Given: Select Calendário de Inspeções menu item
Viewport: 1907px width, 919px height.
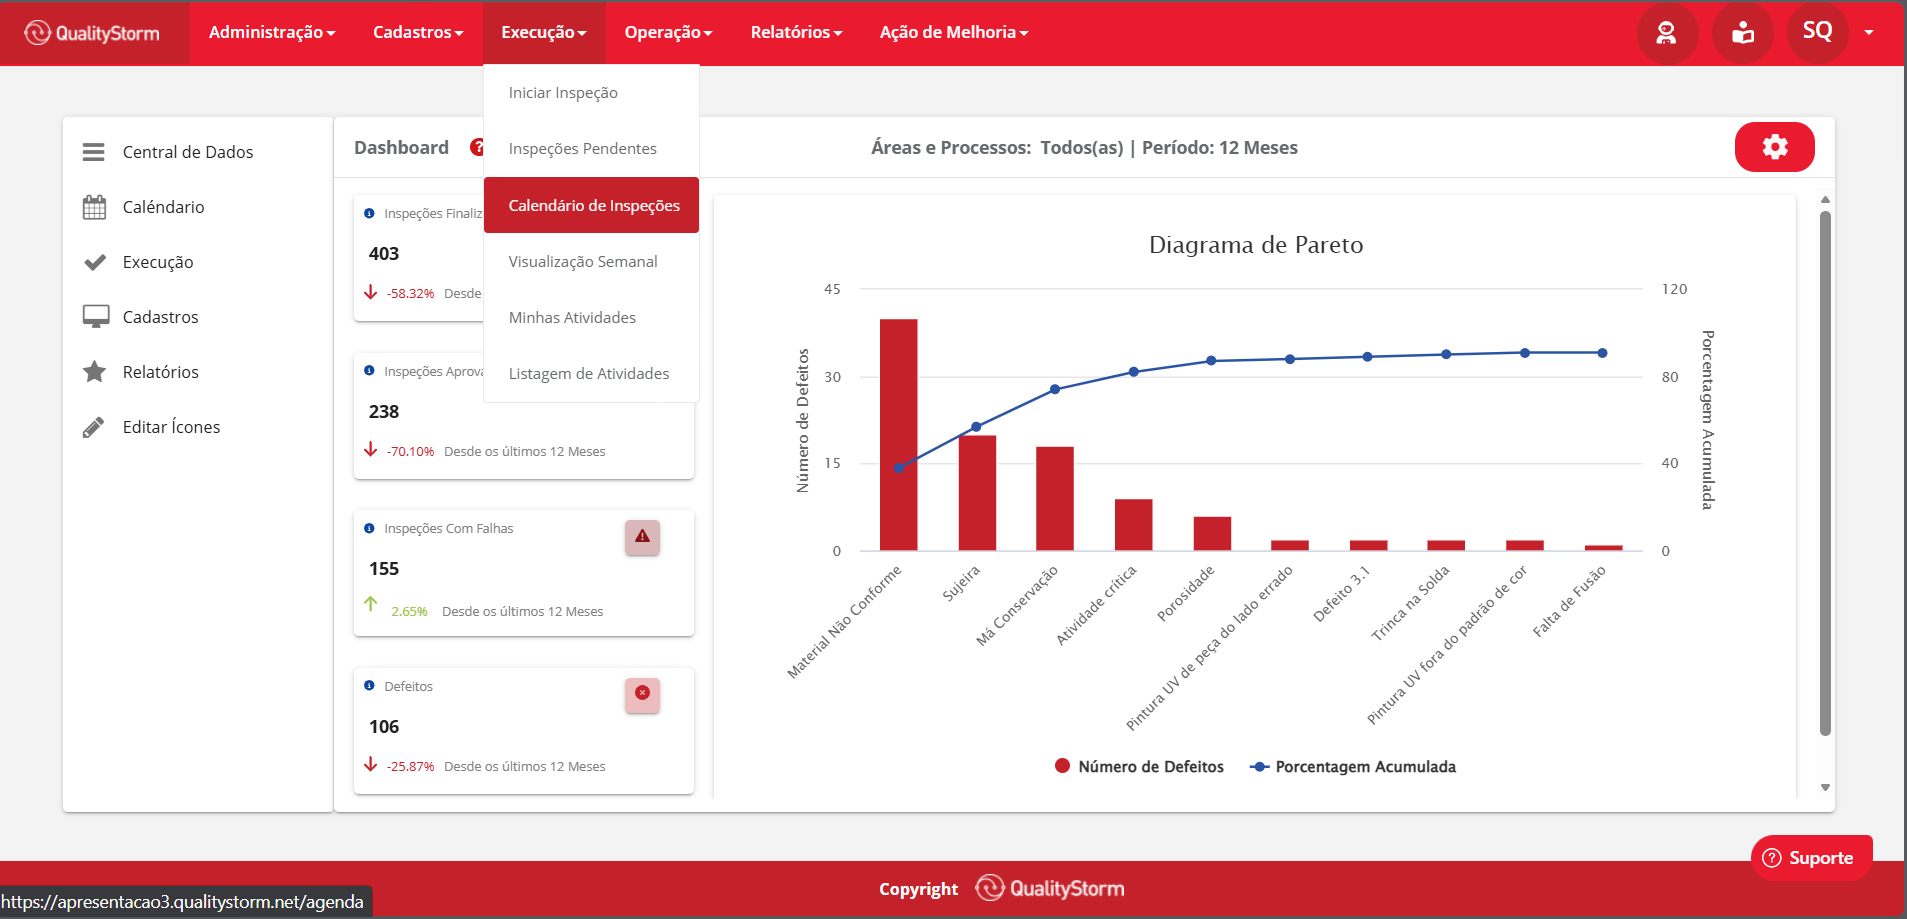Looking at the screenshot, I should (591, 205).
